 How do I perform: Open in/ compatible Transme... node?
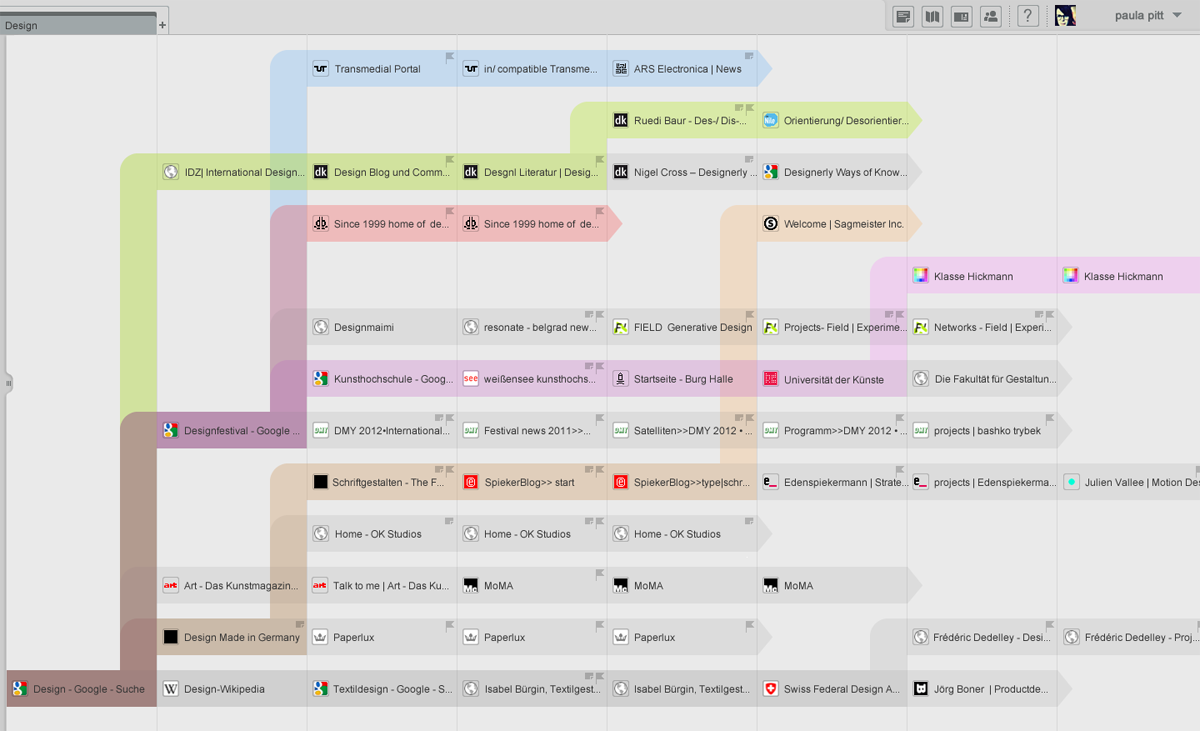point(532,69)
